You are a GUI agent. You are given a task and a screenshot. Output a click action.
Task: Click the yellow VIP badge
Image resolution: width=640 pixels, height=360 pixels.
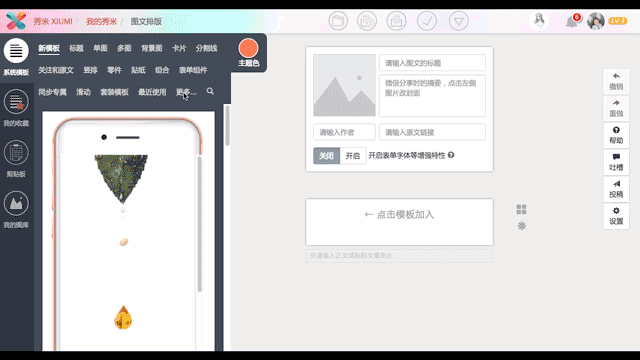tap(618, 21)
